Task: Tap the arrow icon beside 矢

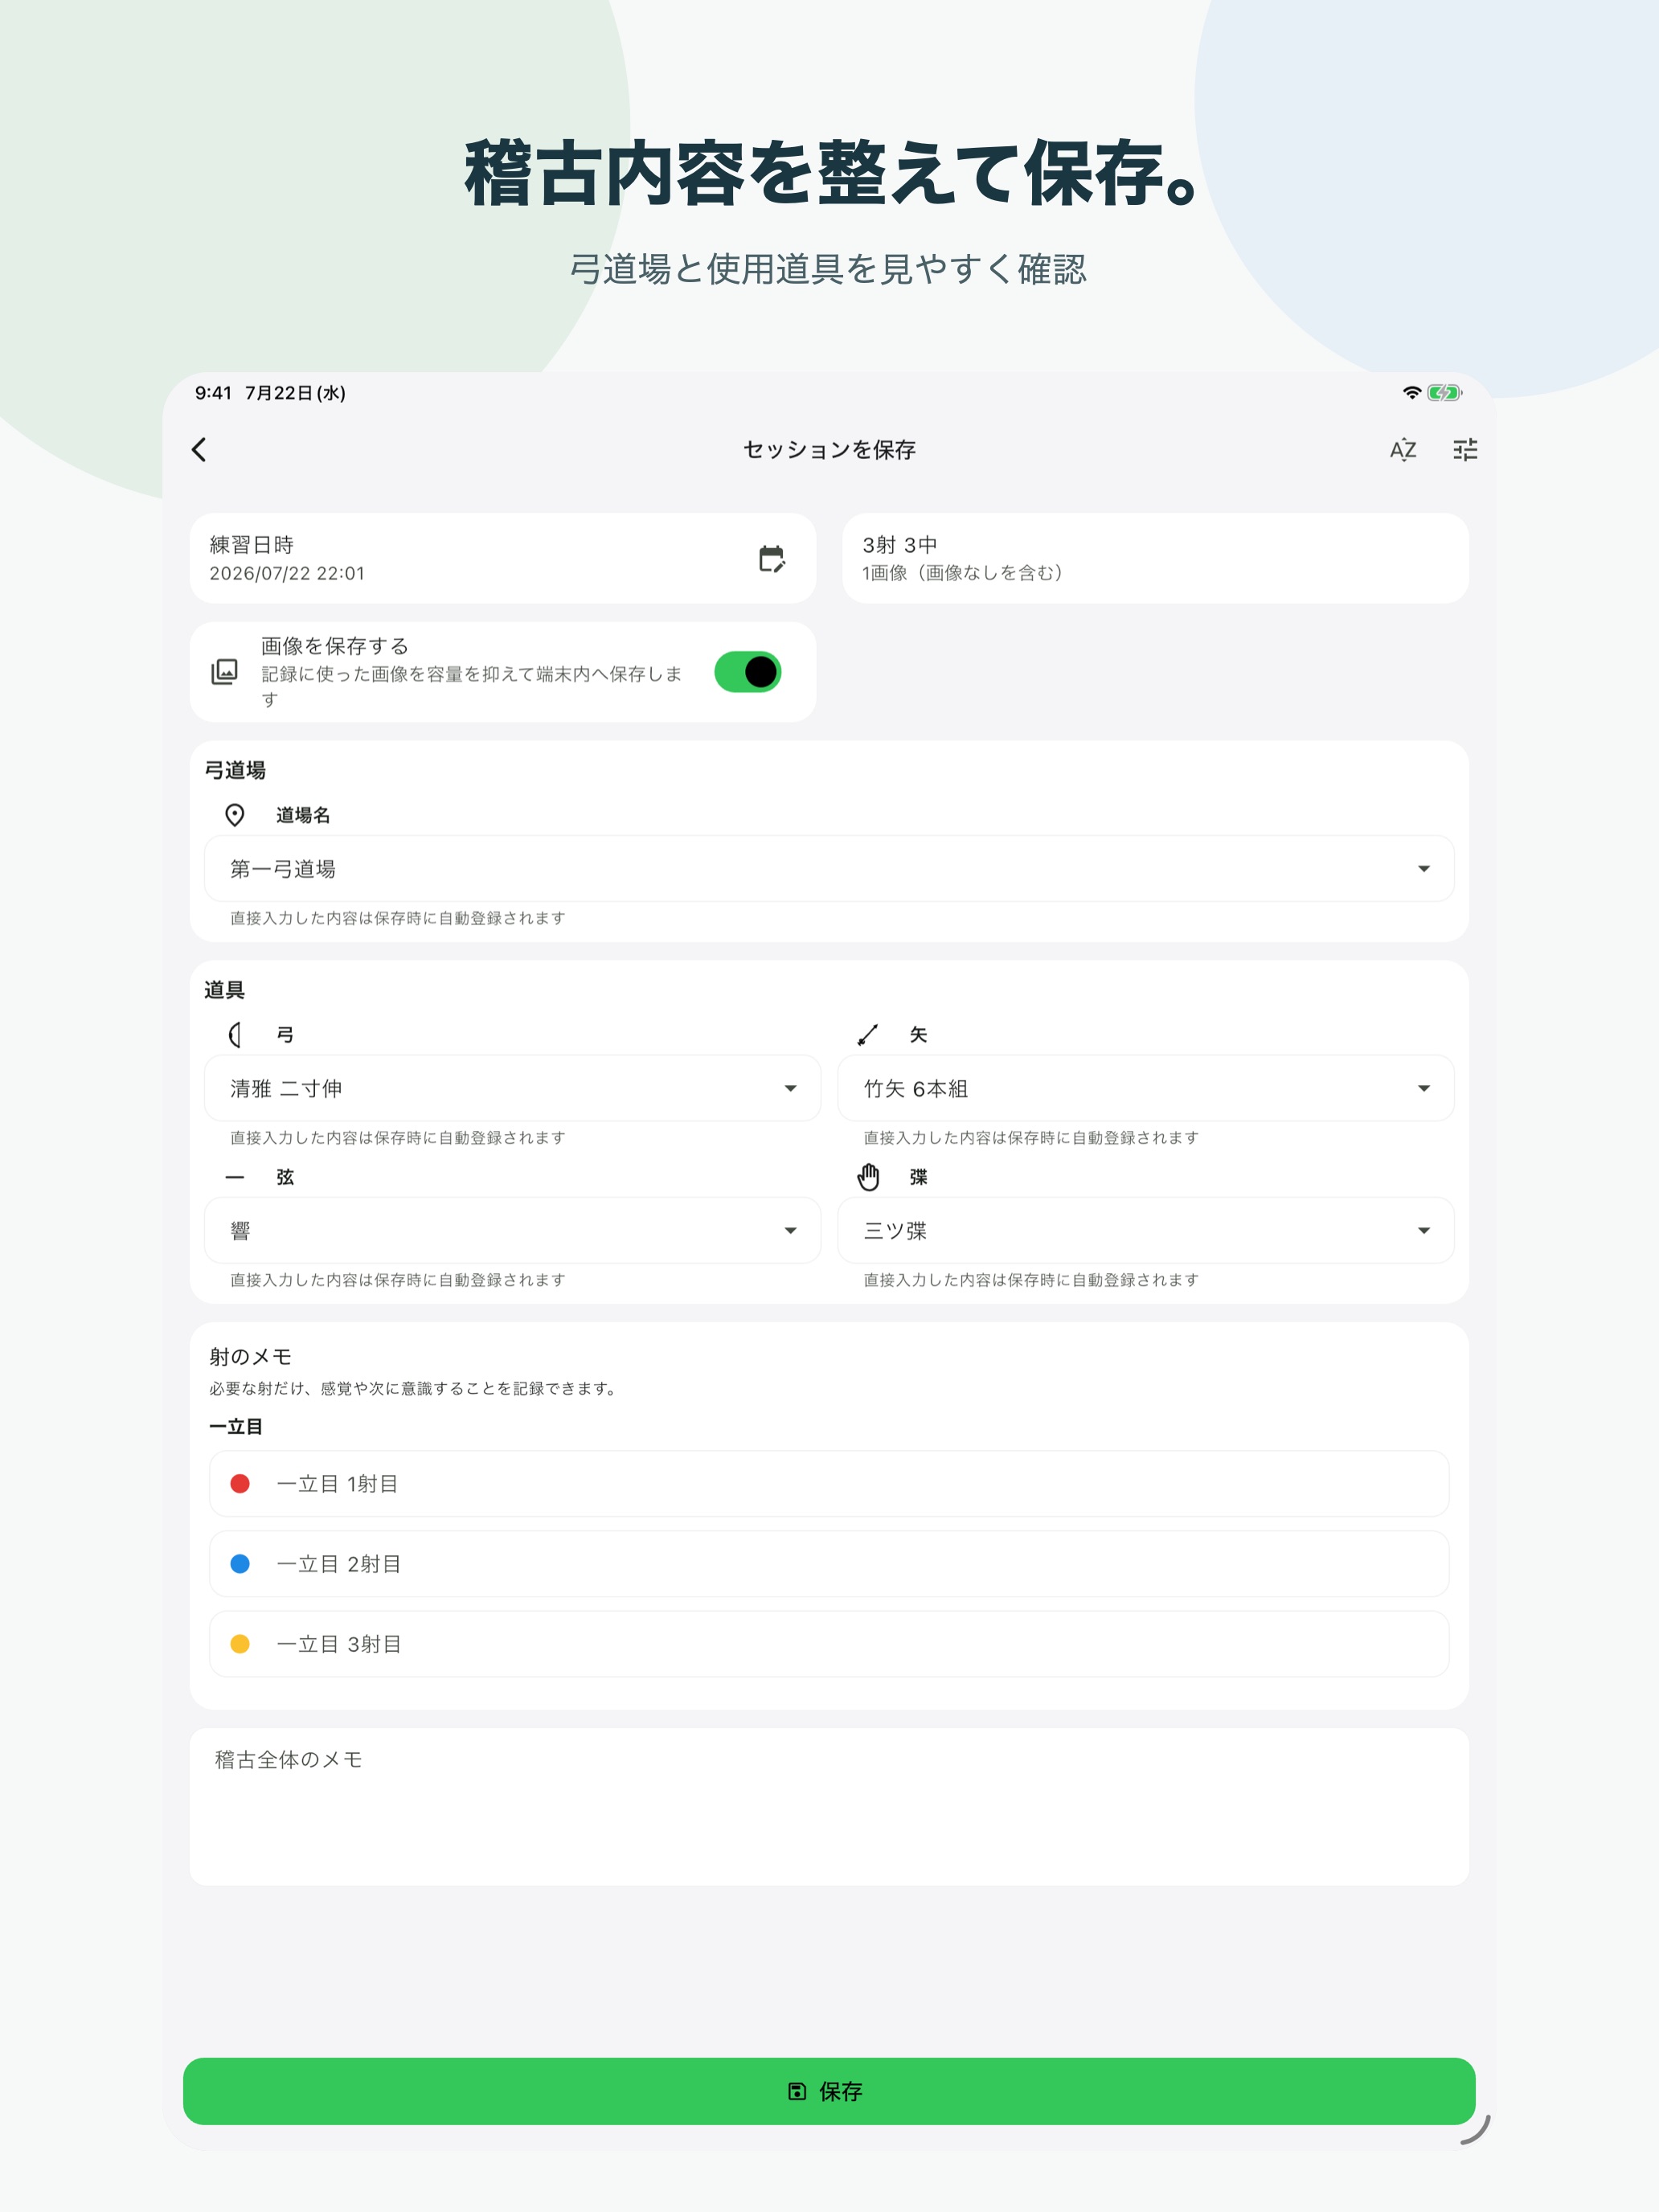Action: (868, 1035)
